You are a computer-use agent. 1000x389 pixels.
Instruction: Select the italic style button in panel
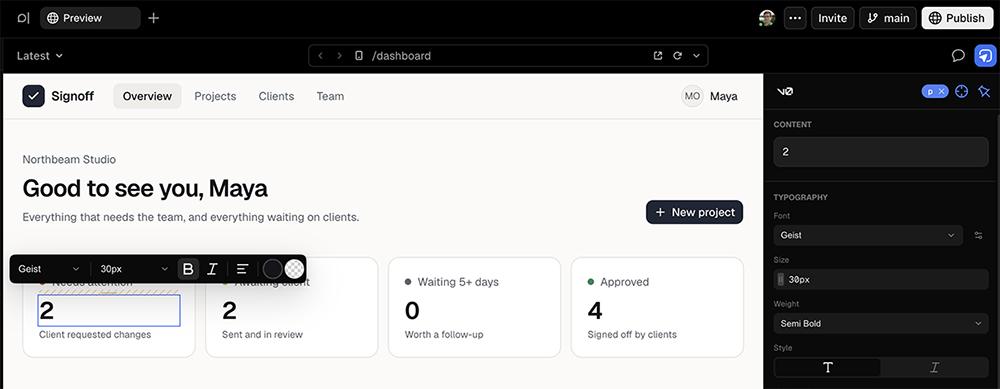[934, 367]
